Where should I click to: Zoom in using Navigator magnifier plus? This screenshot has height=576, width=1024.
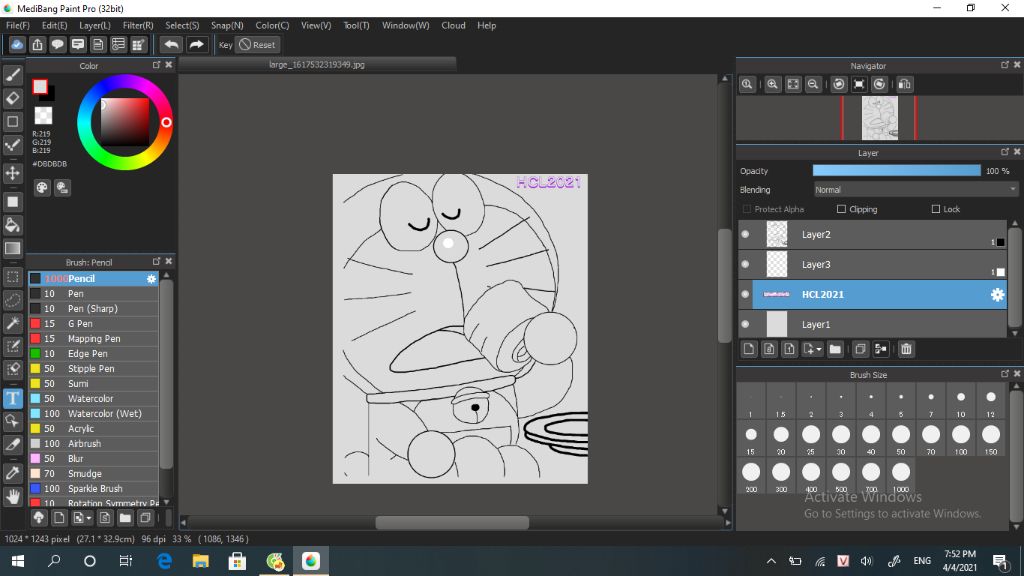pyautogui.click(x=773, y=84)
